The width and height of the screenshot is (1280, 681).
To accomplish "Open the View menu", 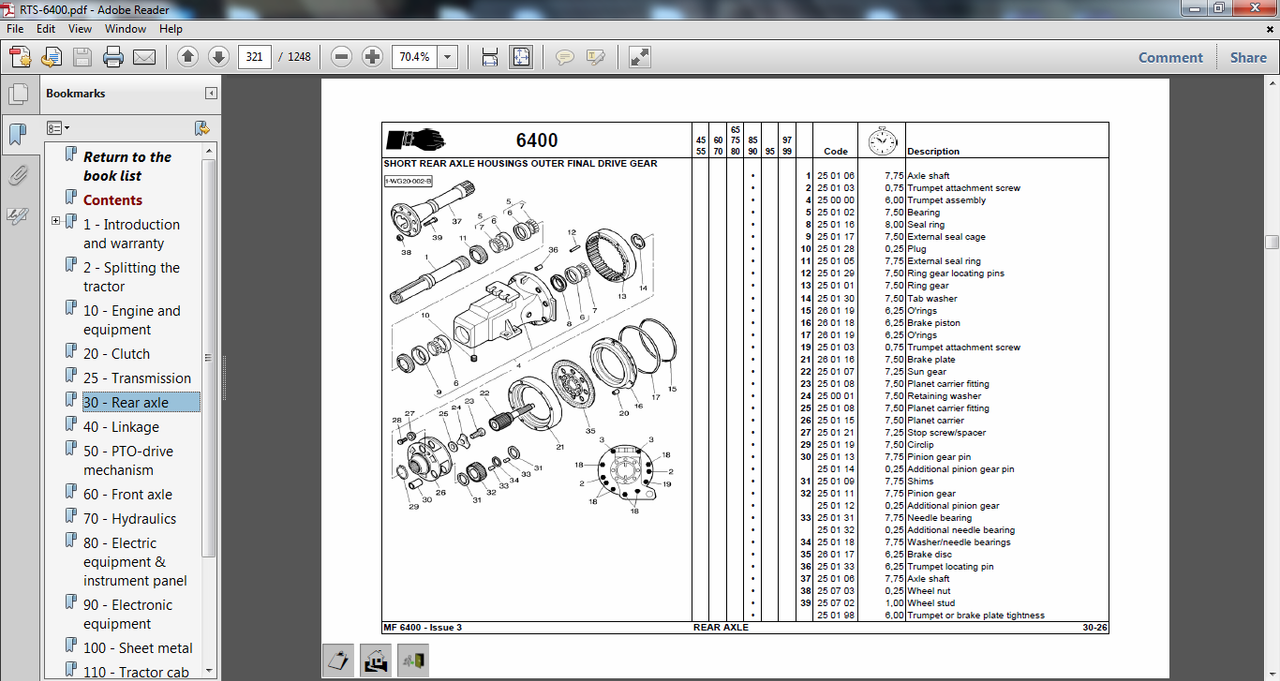I will pos(80,29).
